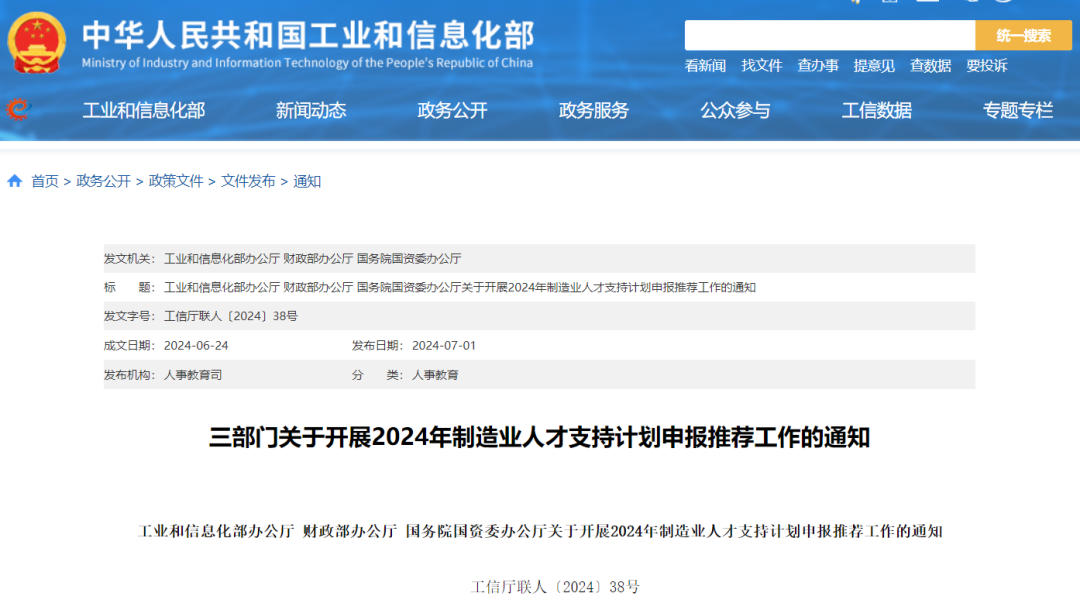The height and width of the screenshot is (600, 1080).
Task: Open the 看新闻 quick link
Action: point(705,65)
